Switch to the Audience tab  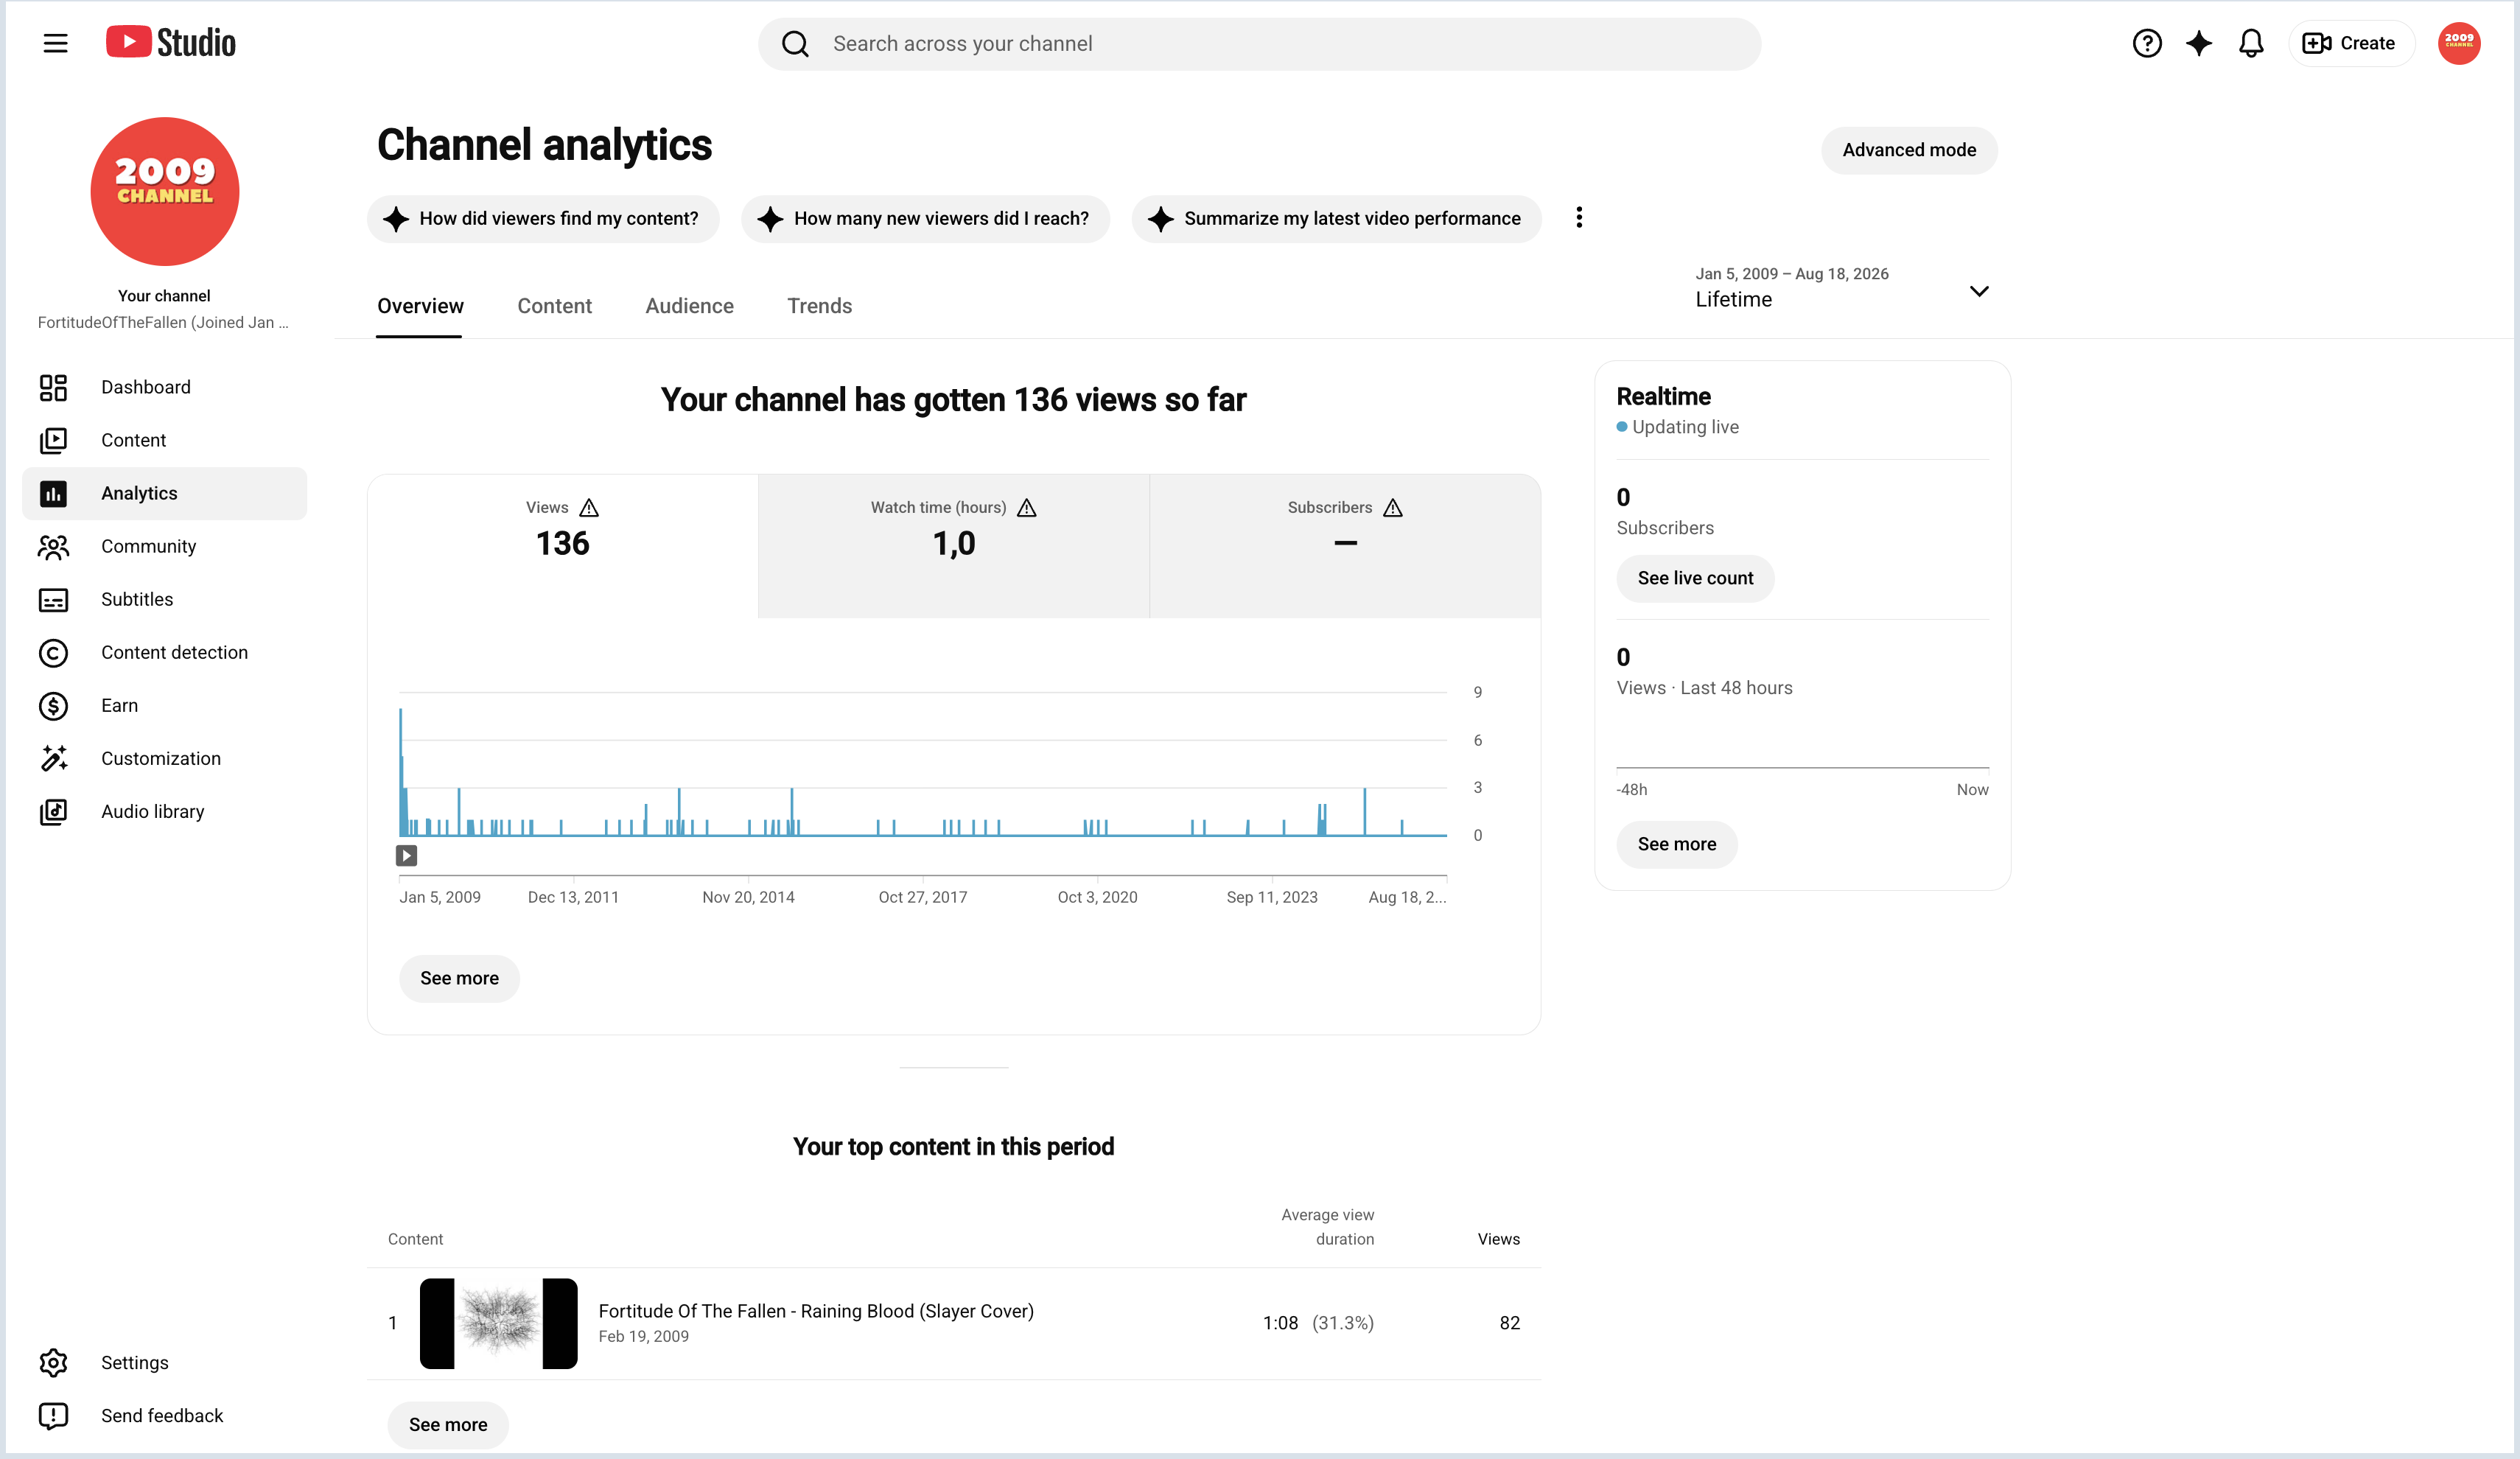[689, 306]
